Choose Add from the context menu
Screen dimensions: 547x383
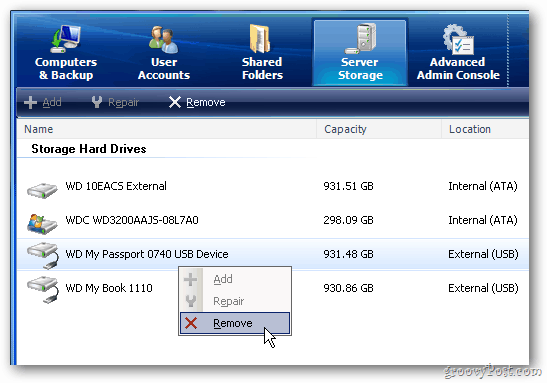235,279
